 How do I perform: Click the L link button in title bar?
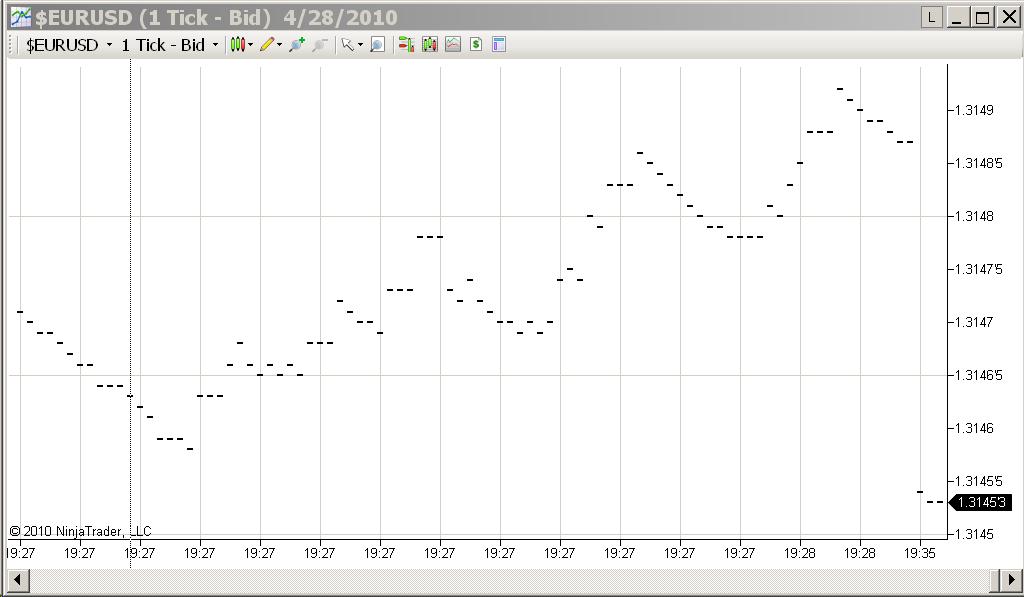pos(932,18)
